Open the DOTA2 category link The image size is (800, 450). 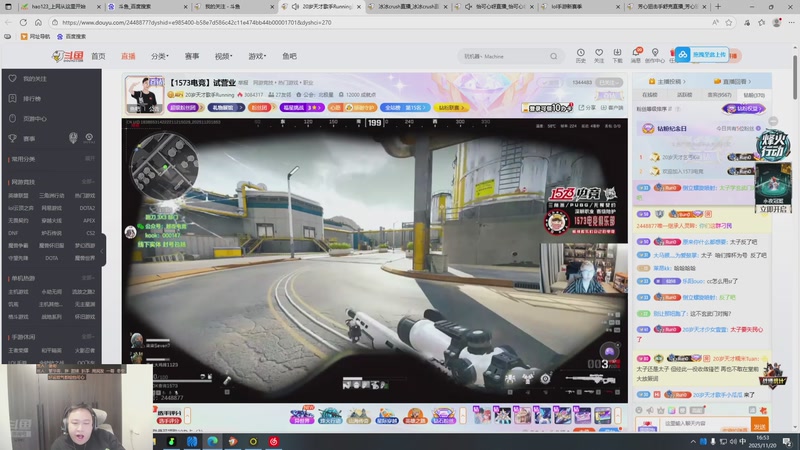(87, 208)
